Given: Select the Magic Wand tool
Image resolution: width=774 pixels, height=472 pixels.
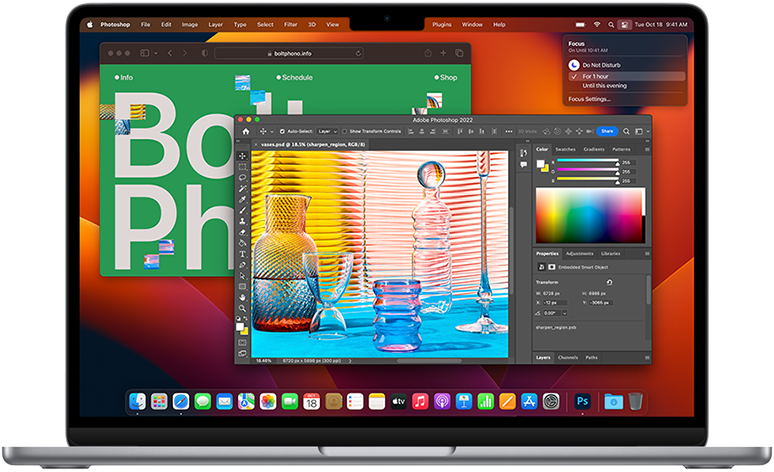Looking at the screenshot, I should (242, 188).
